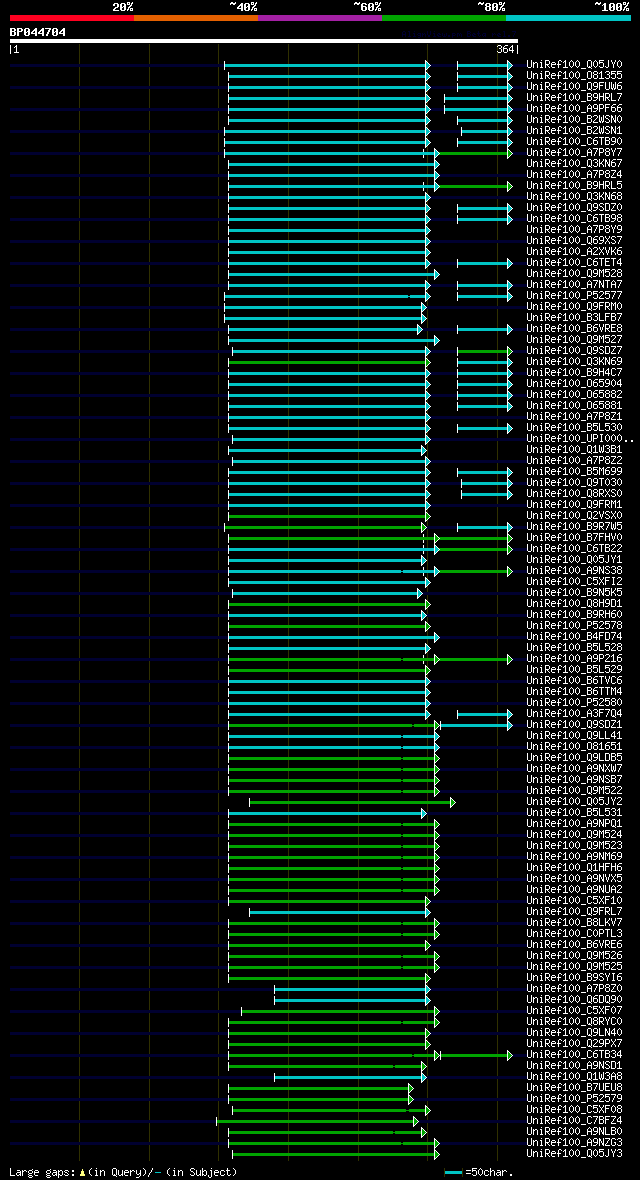640x1180 pixels.
Task: Select the UniRef100_B9H4C7 label
Action: [x=574, y=373]
